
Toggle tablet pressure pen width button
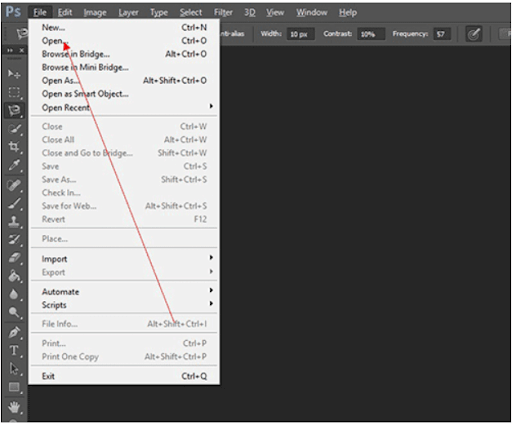click(474, 34)
